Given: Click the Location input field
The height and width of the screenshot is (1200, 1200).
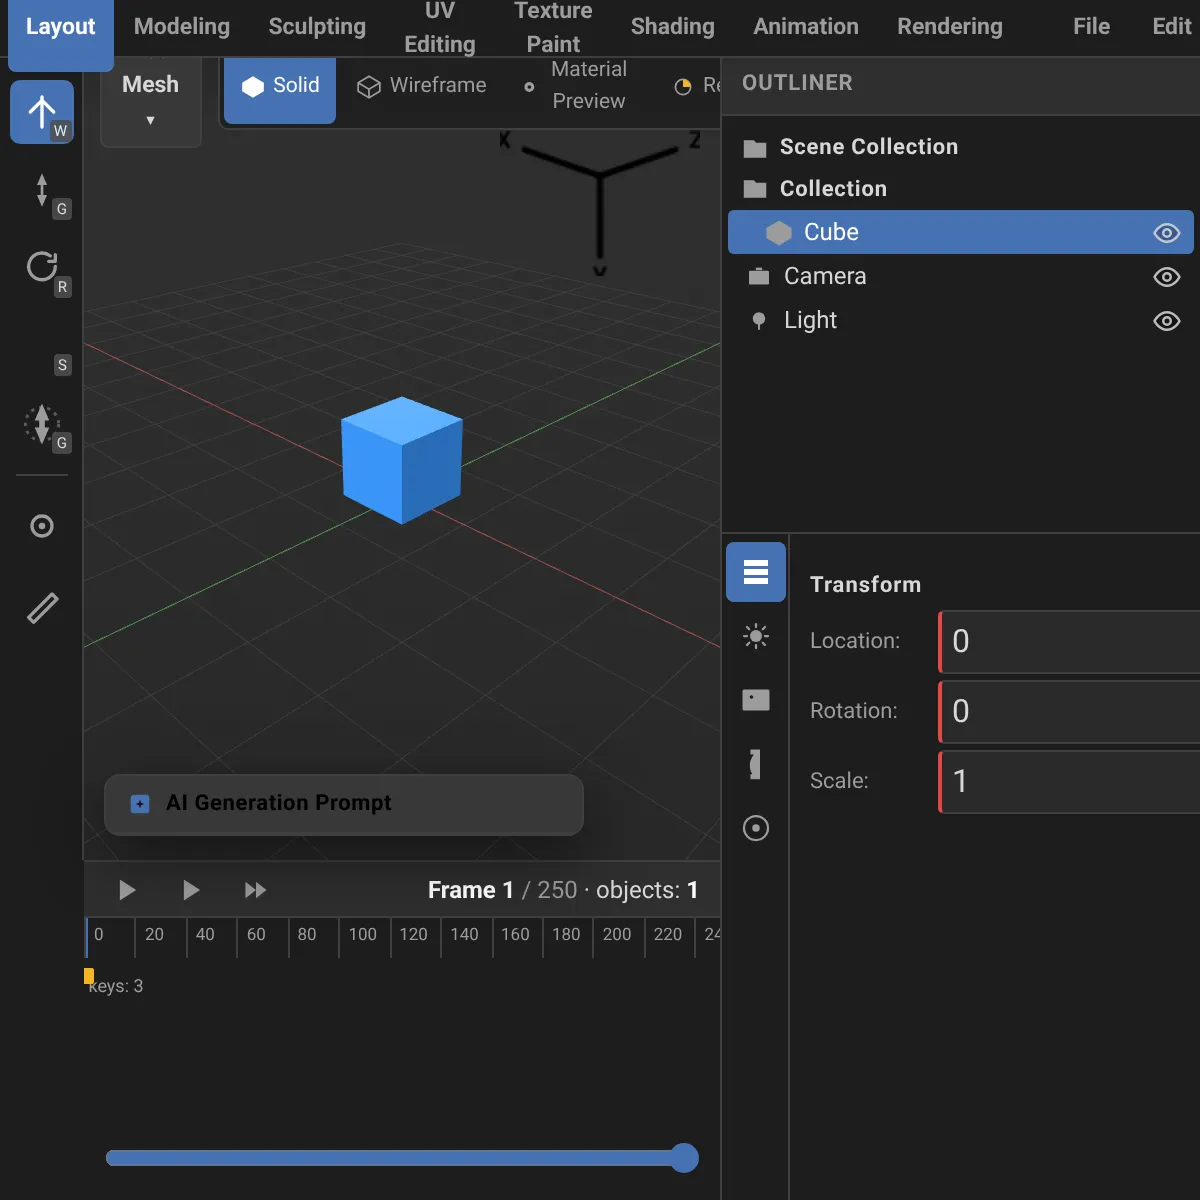Looking at the screenshot, I should point(1069,642).
